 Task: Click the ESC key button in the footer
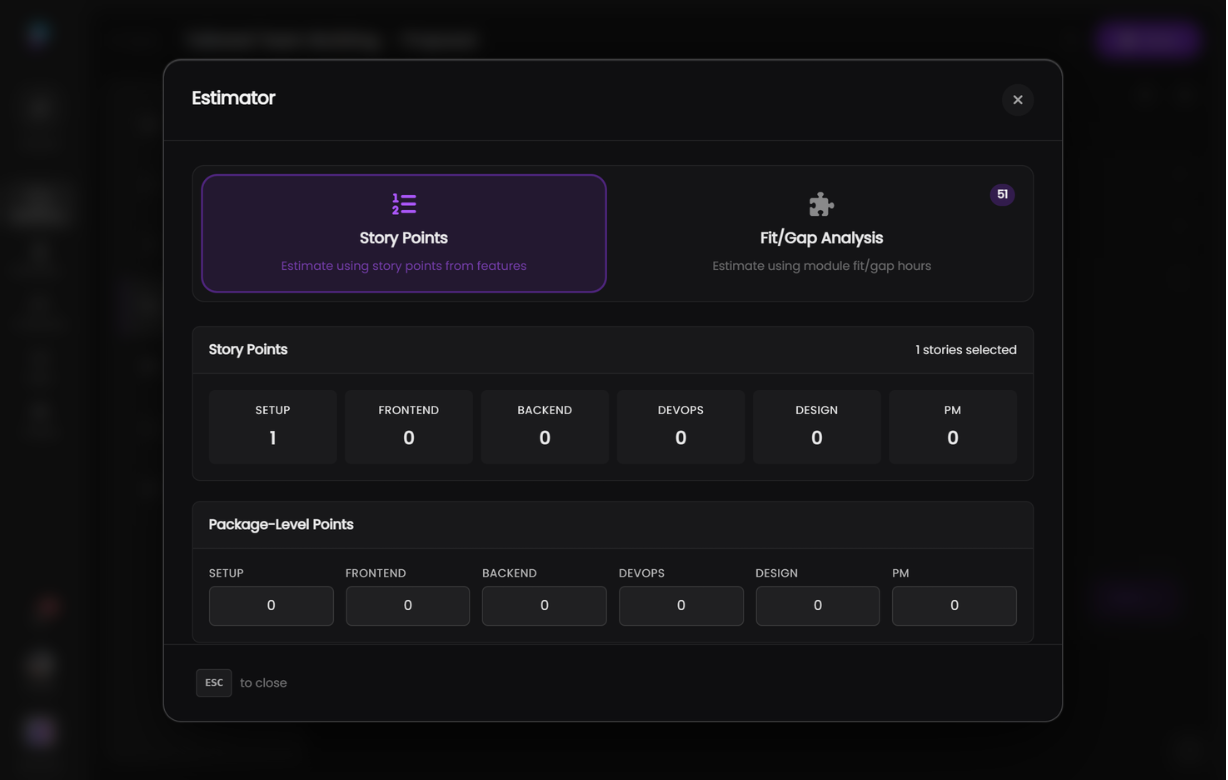[213, 683]
